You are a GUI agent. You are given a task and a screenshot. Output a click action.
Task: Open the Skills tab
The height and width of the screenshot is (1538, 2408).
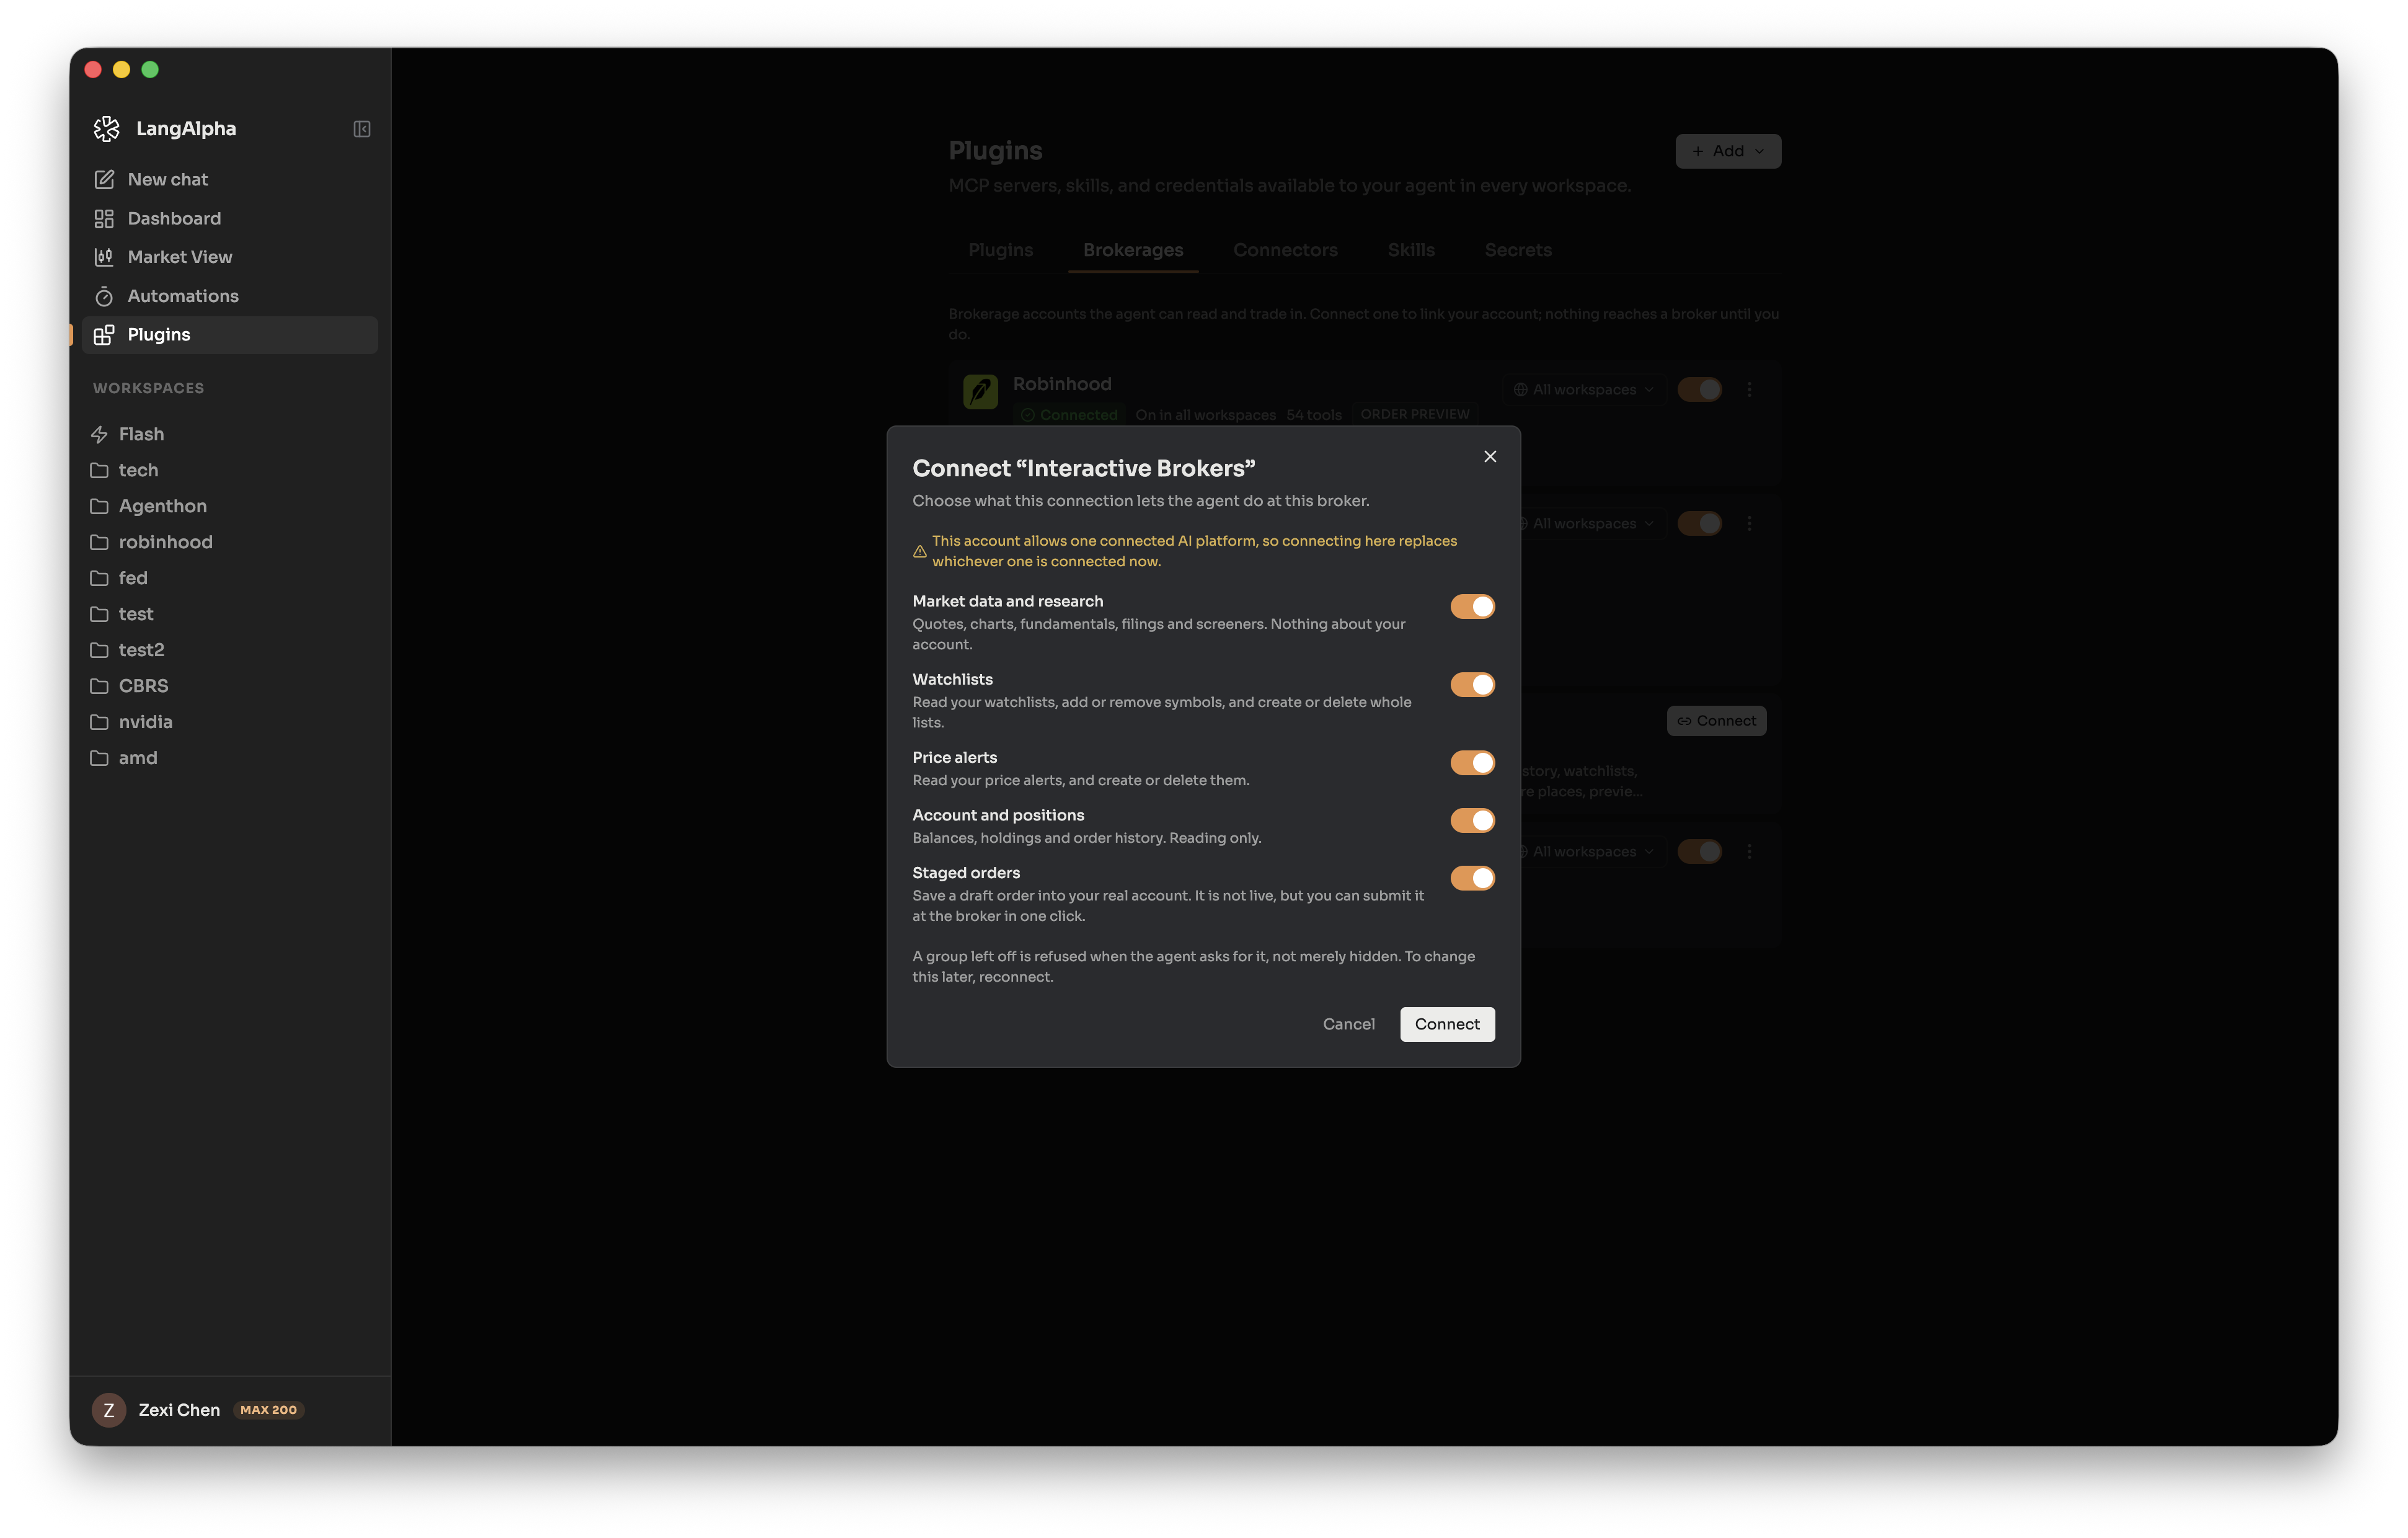(x=1410, y=250)
